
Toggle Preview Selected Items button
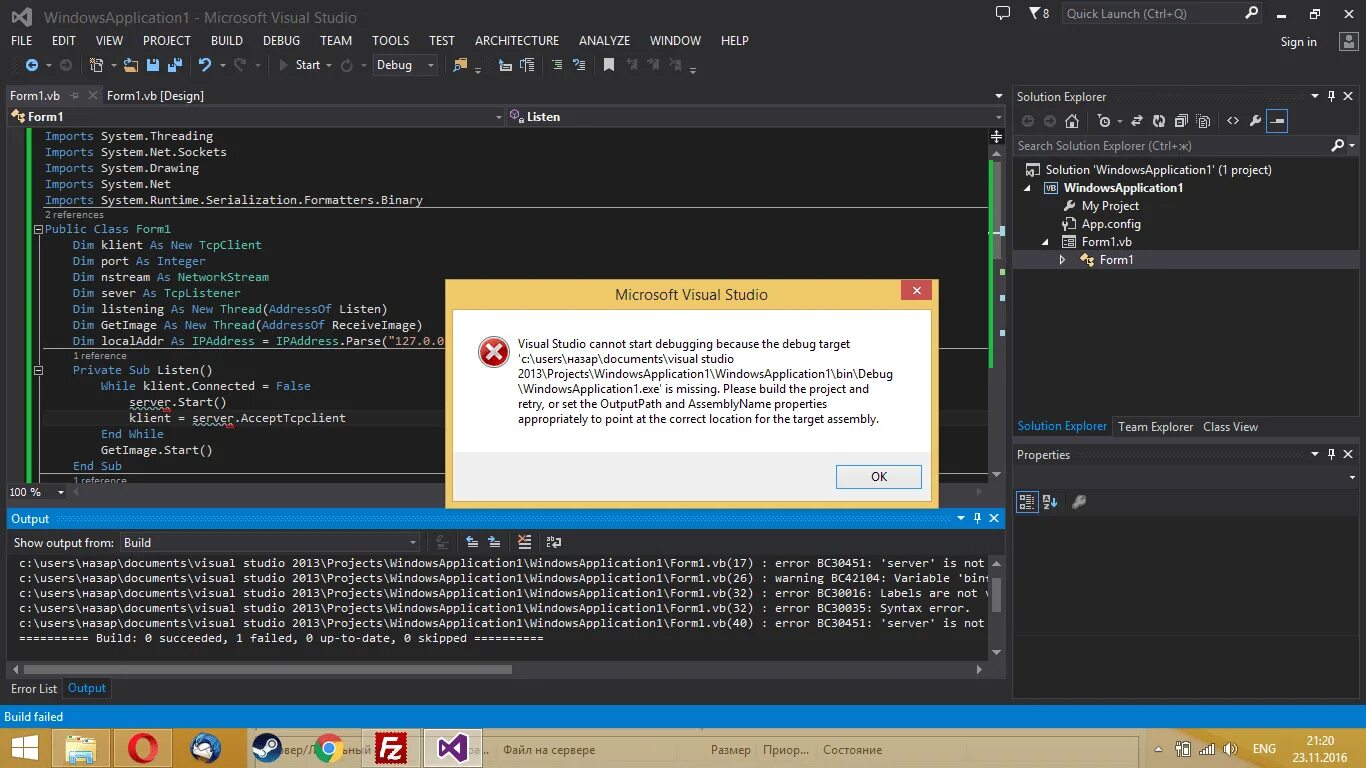(x=1277, y=121)
